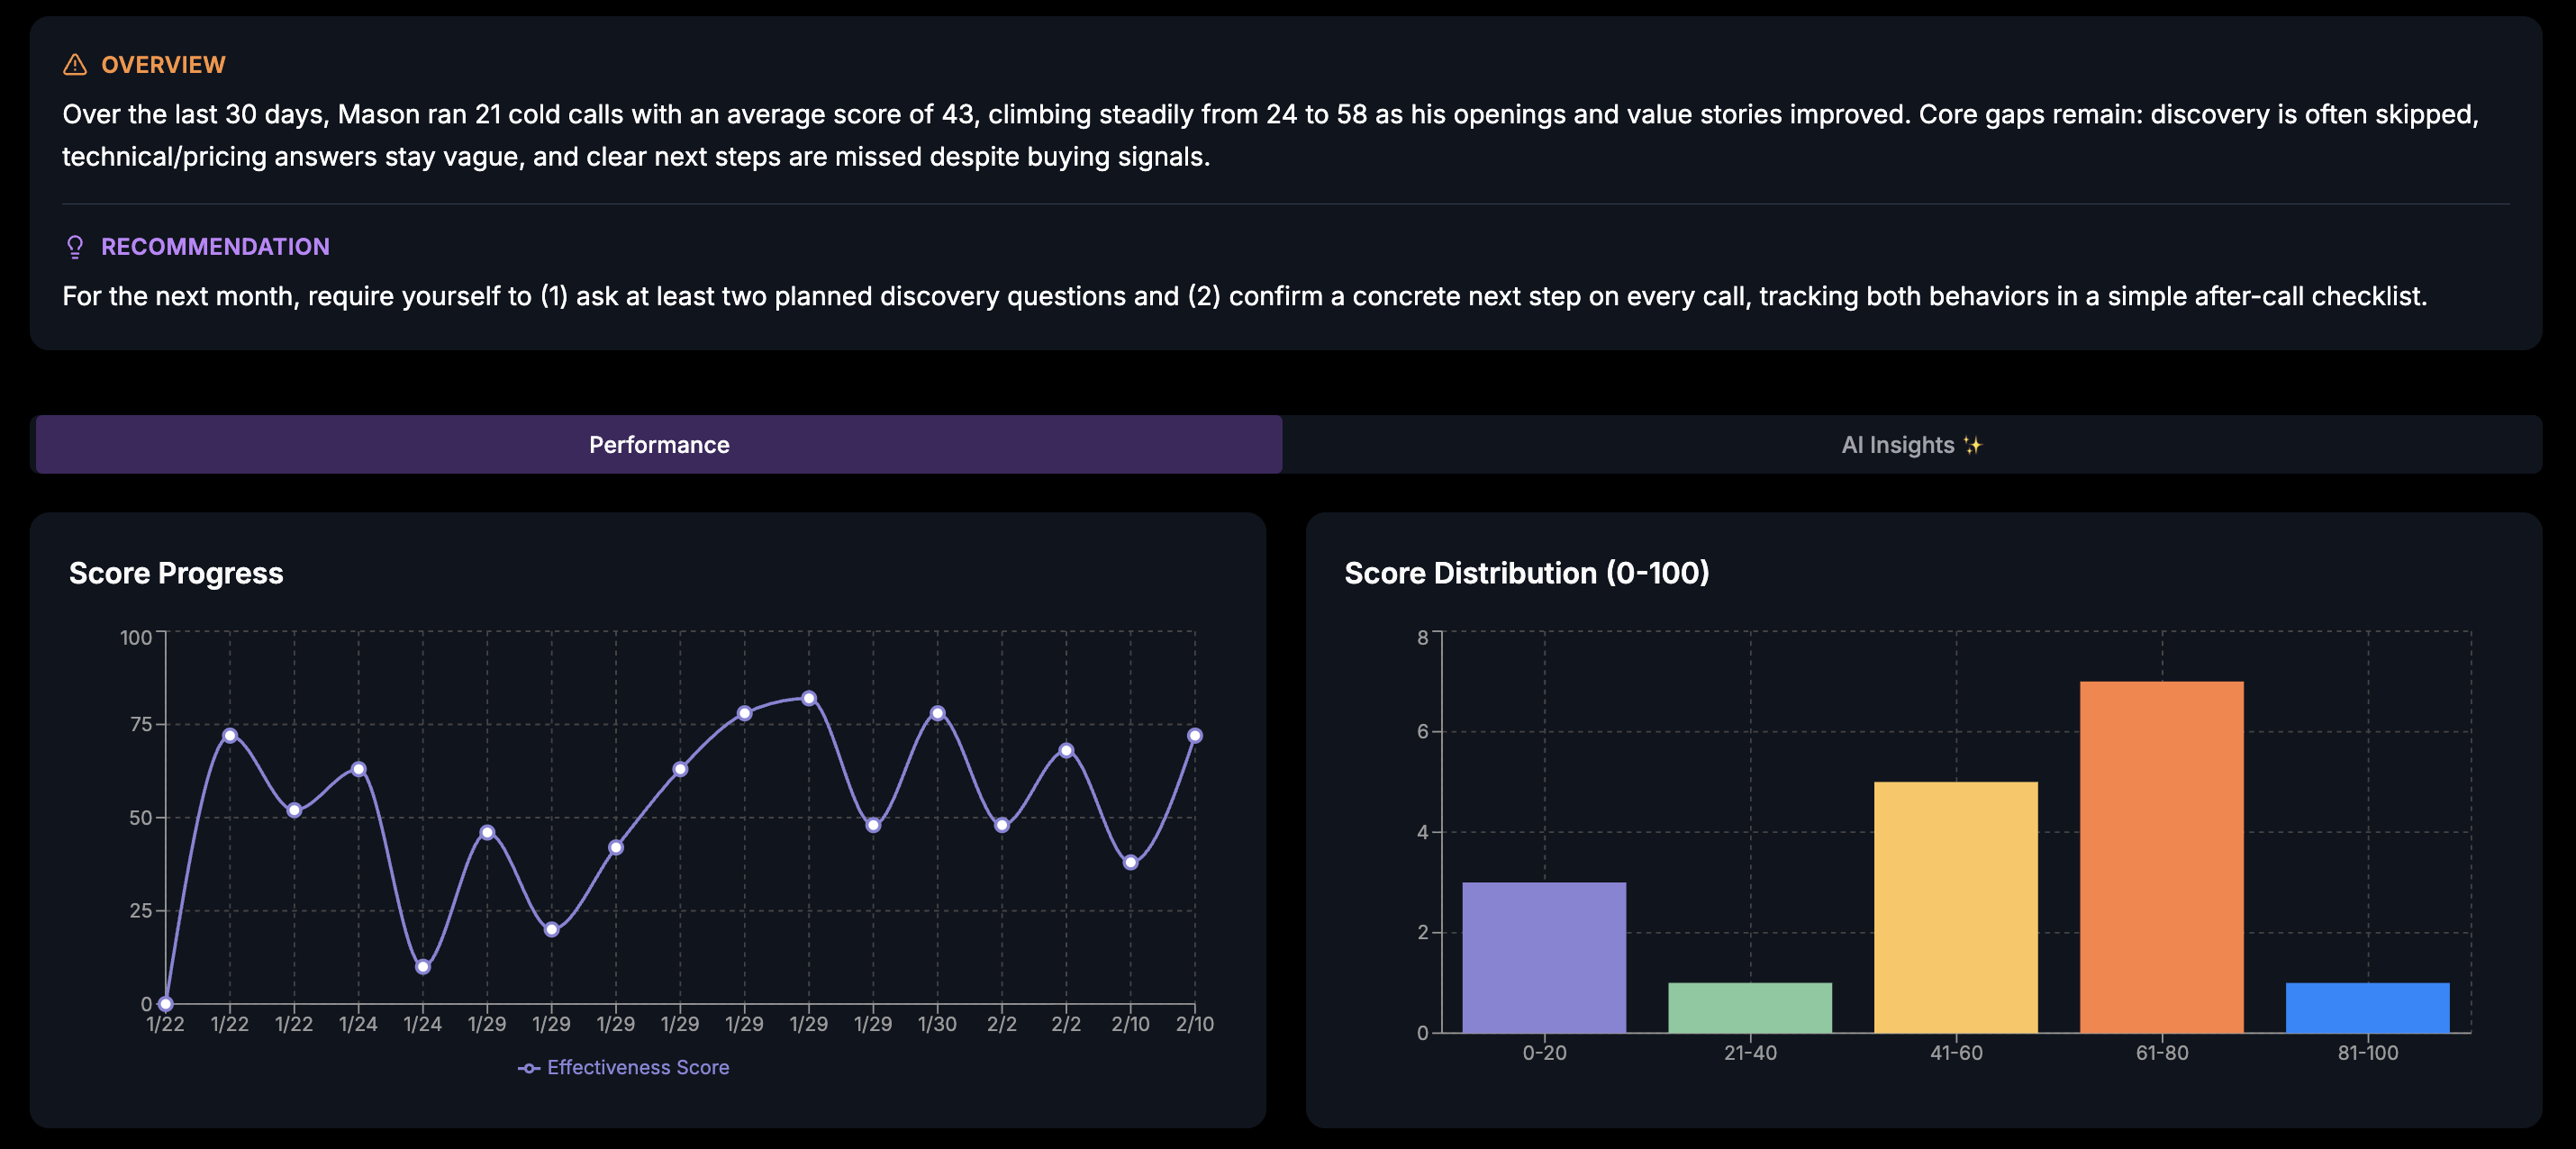Click the orange 61-80 distribution bar
Image resolution: width=2576 pixels, height=1149 pixels.
tap(2161, 857)
